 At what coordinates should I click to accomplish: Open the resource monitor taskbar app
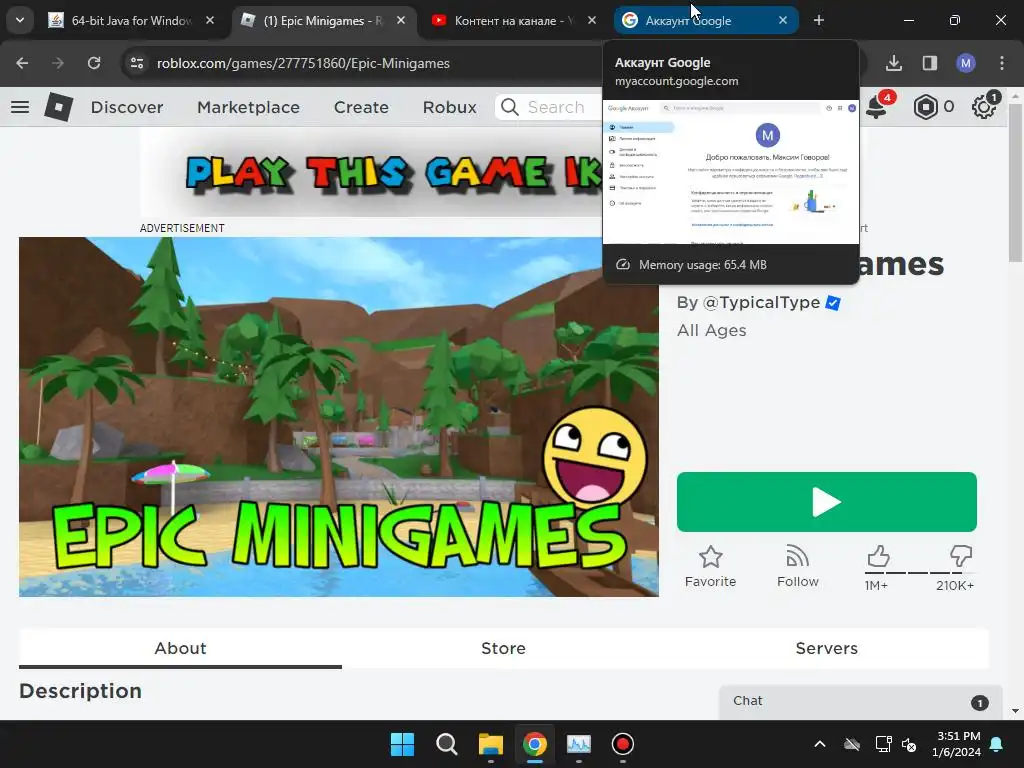[579, 744]
